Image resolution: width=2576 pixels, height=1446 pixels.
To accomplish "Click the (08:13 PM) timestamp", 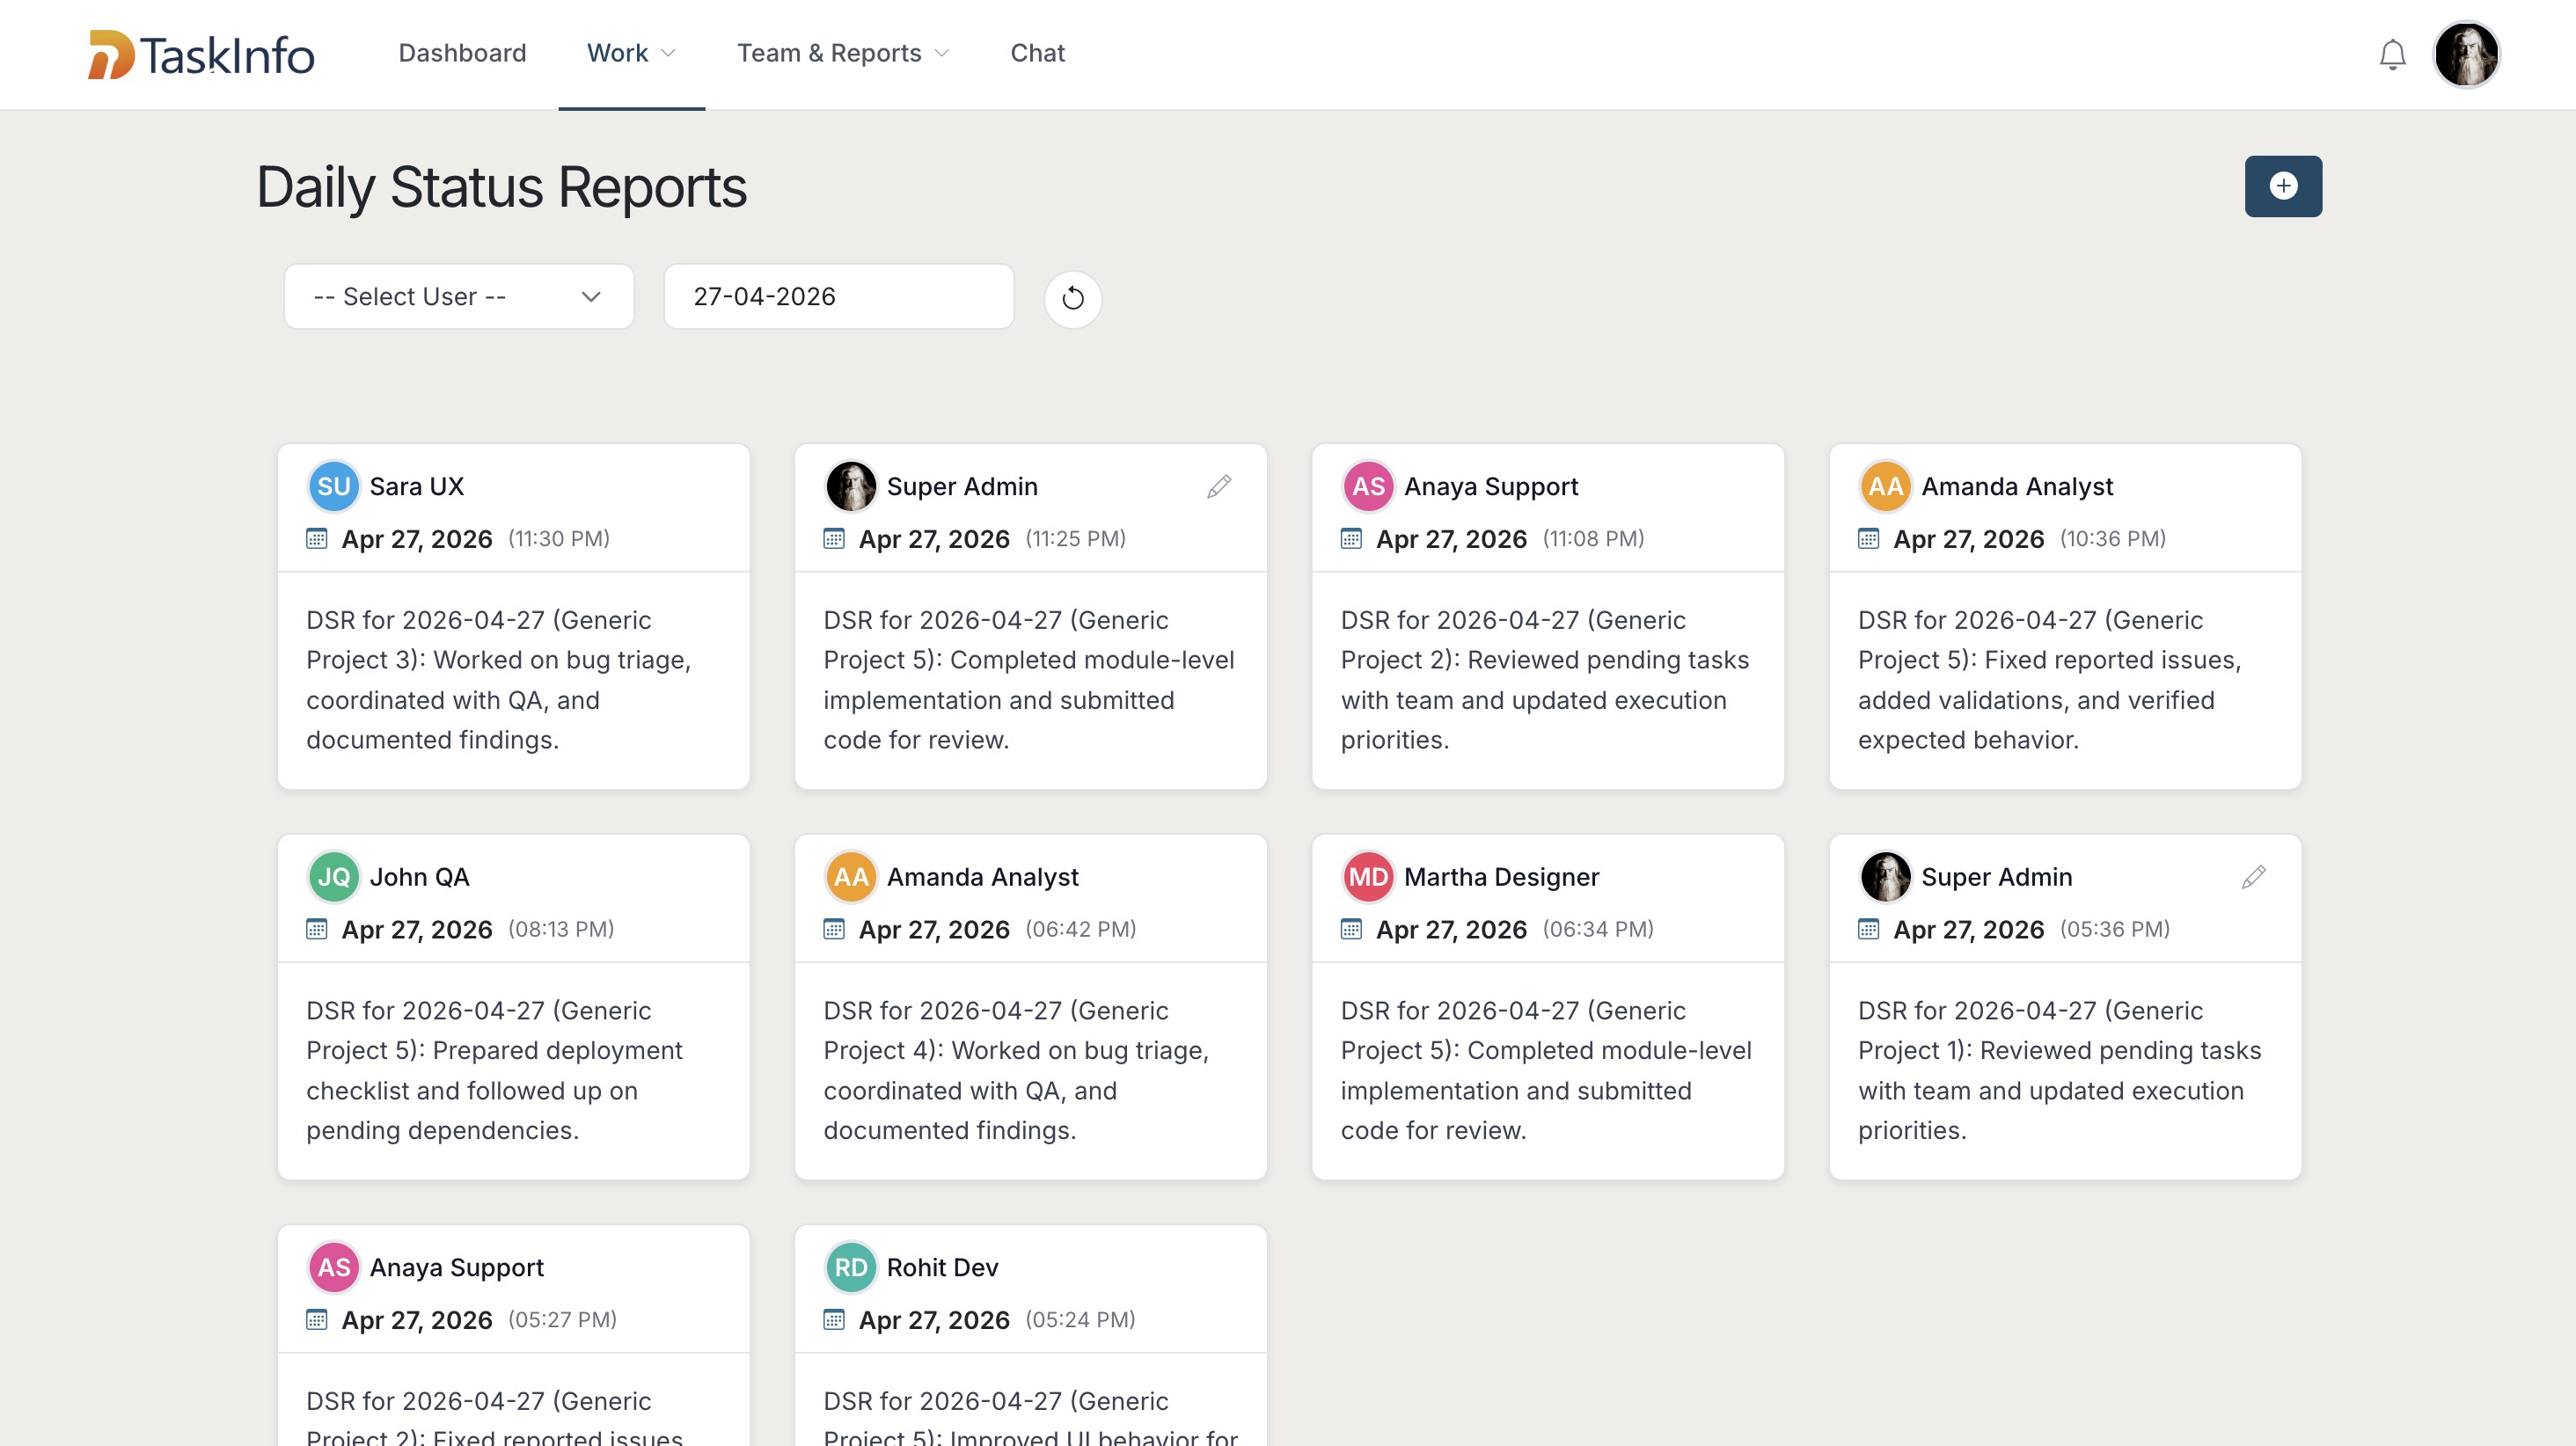I will coord(561,929).
